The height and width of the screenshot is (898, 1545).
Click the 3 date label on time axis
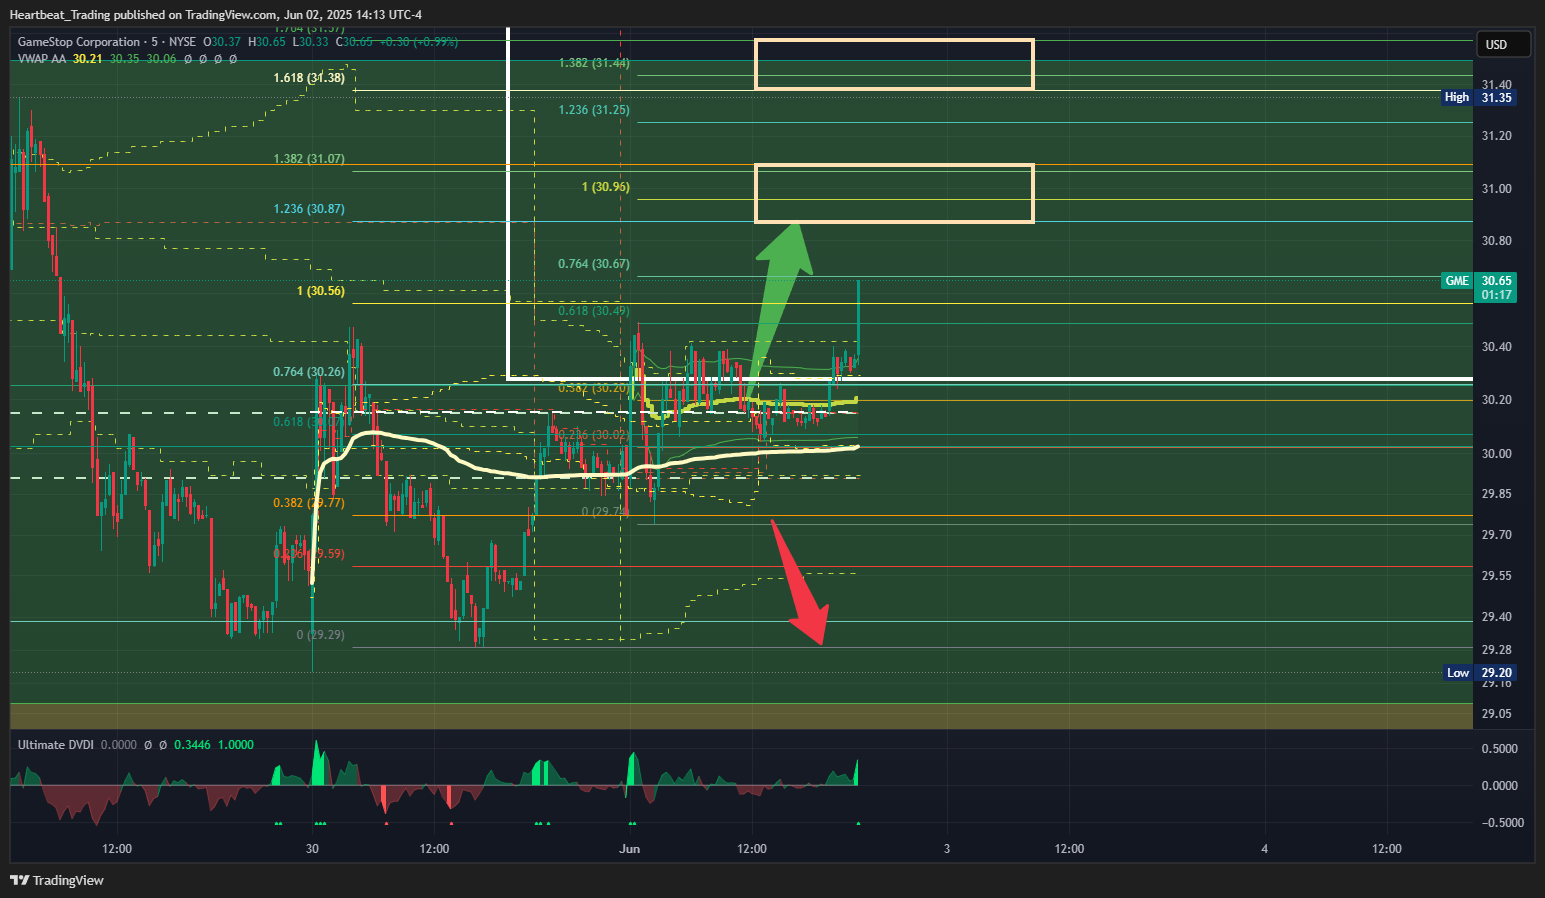point(947,849)
